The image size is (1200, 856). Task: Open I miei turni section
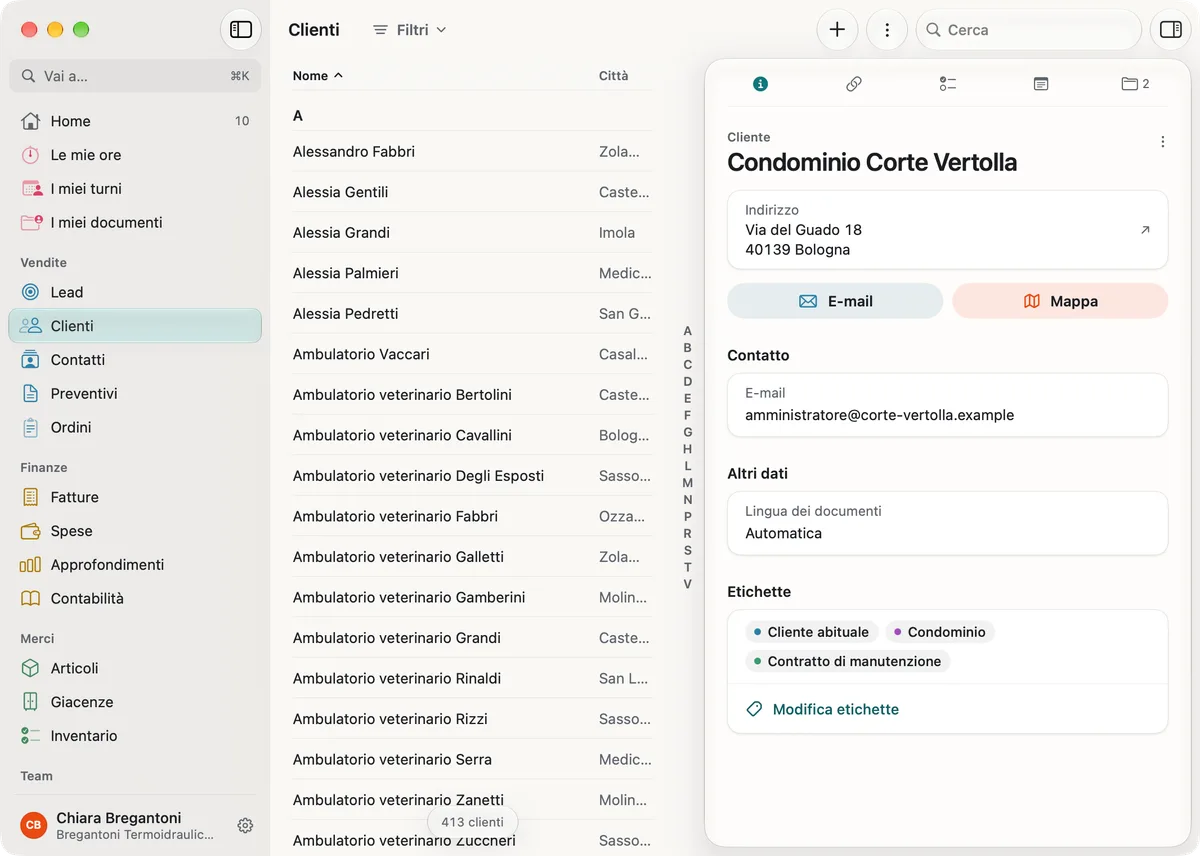(x=135, y=189)
